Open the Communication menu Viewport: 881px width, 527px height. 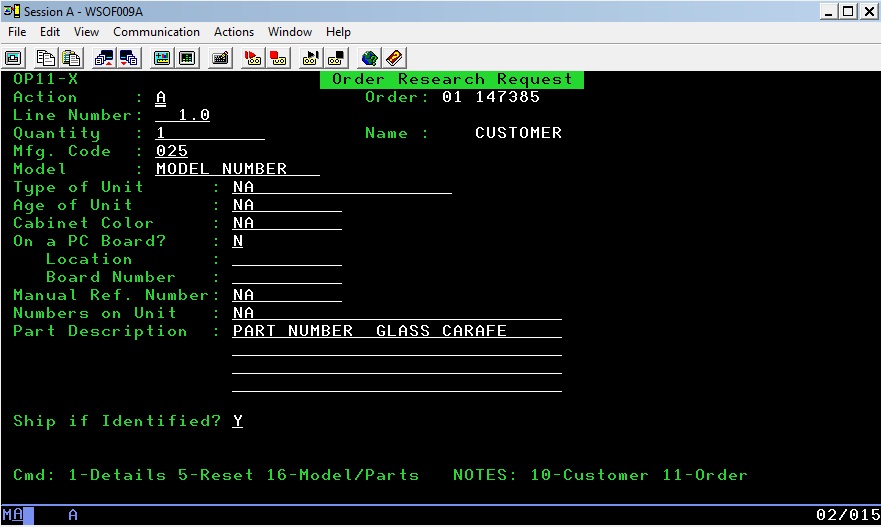(157, 32)
